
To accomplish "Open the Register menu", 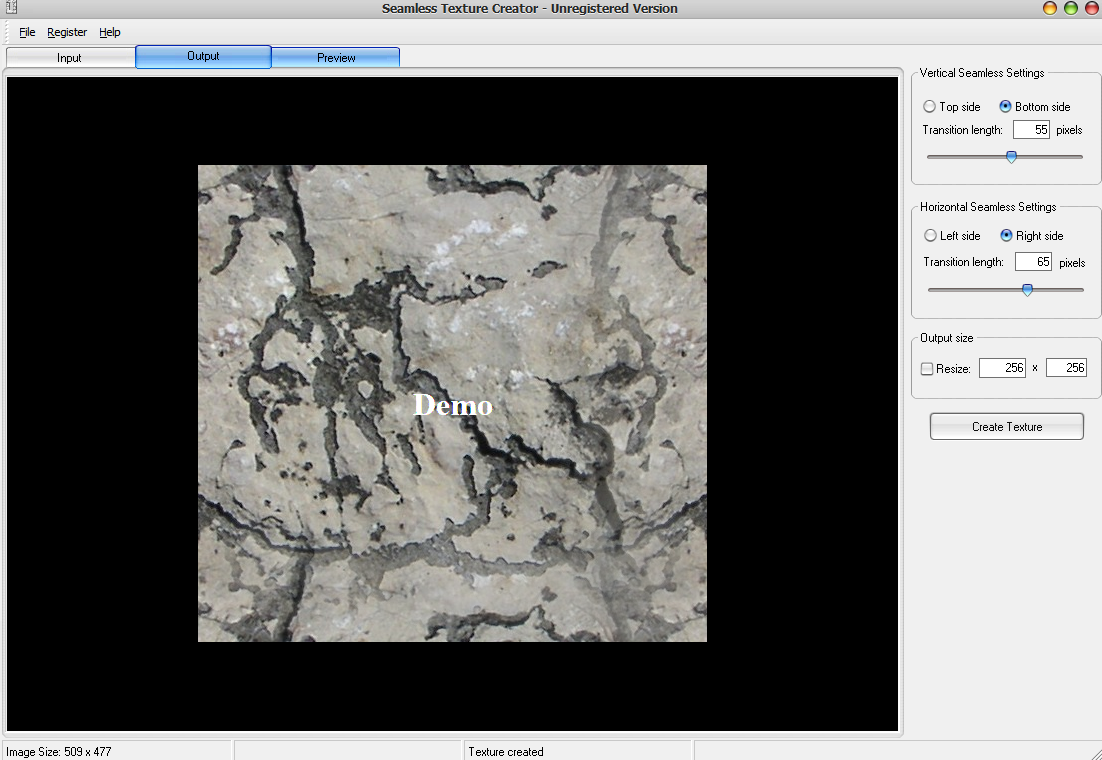I will [x=67, y=32].
